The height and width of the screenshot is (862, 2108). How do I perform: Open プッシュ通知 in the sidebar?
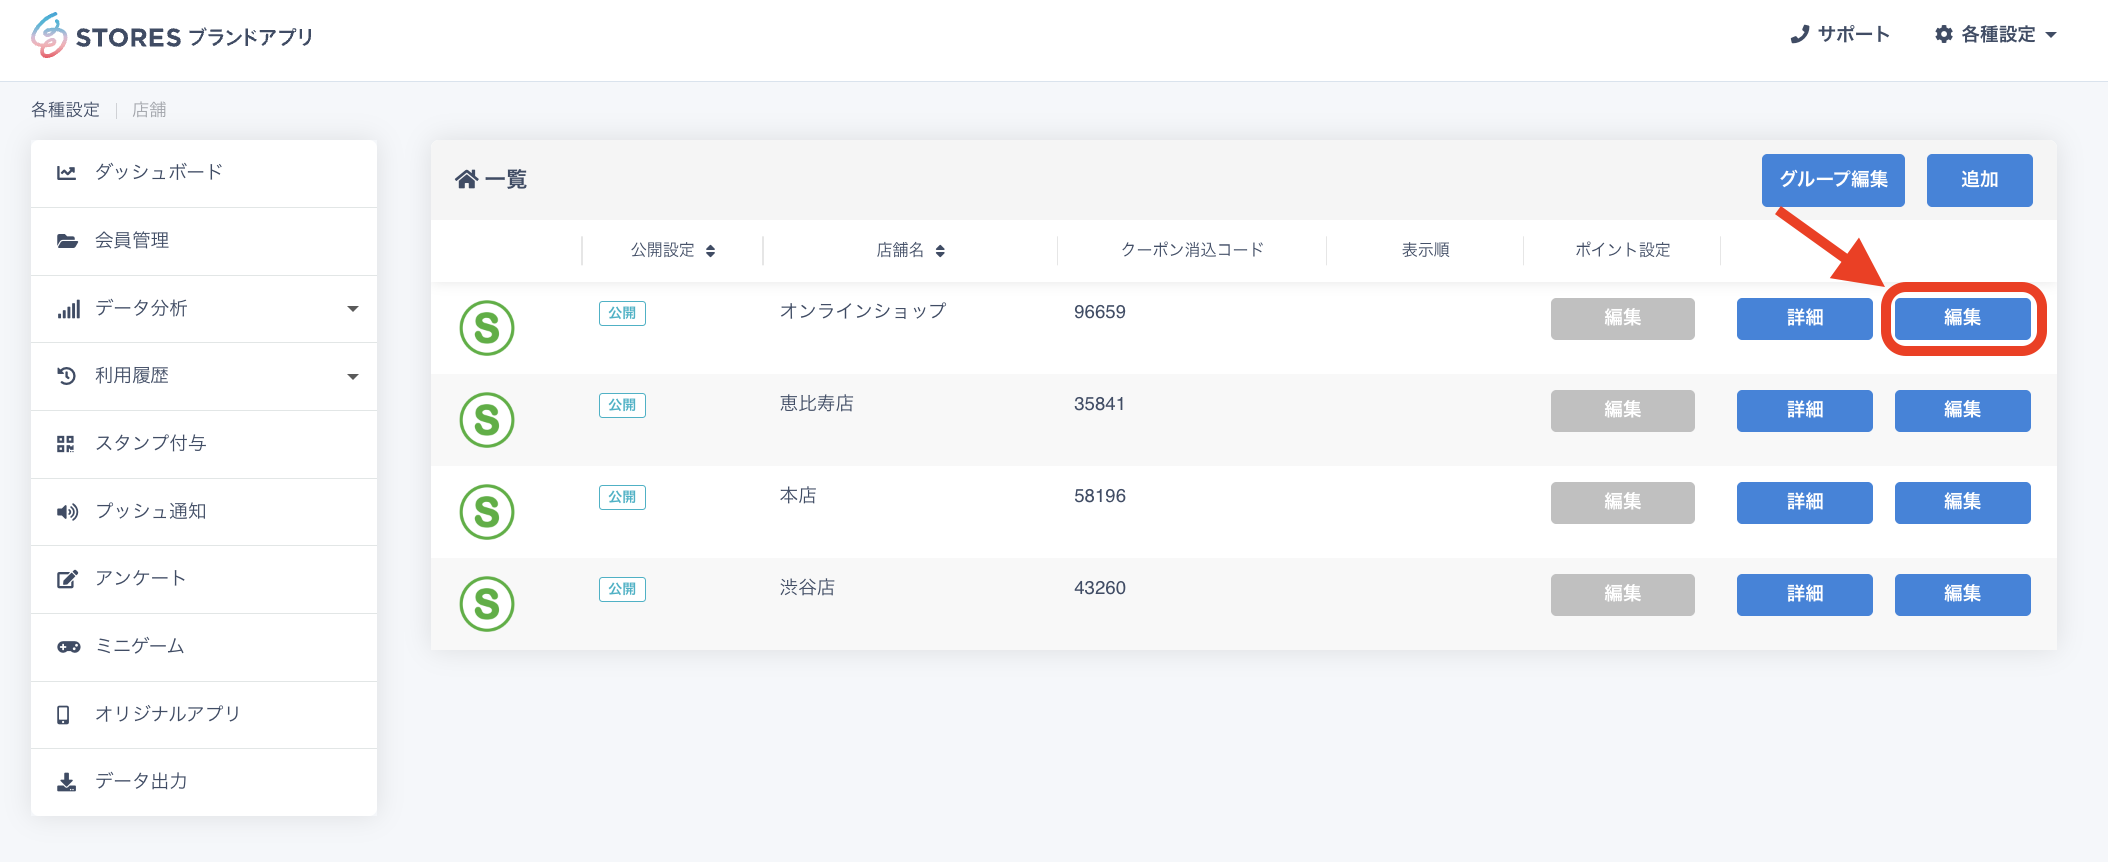pyautogui.click(x=204, y=512)
